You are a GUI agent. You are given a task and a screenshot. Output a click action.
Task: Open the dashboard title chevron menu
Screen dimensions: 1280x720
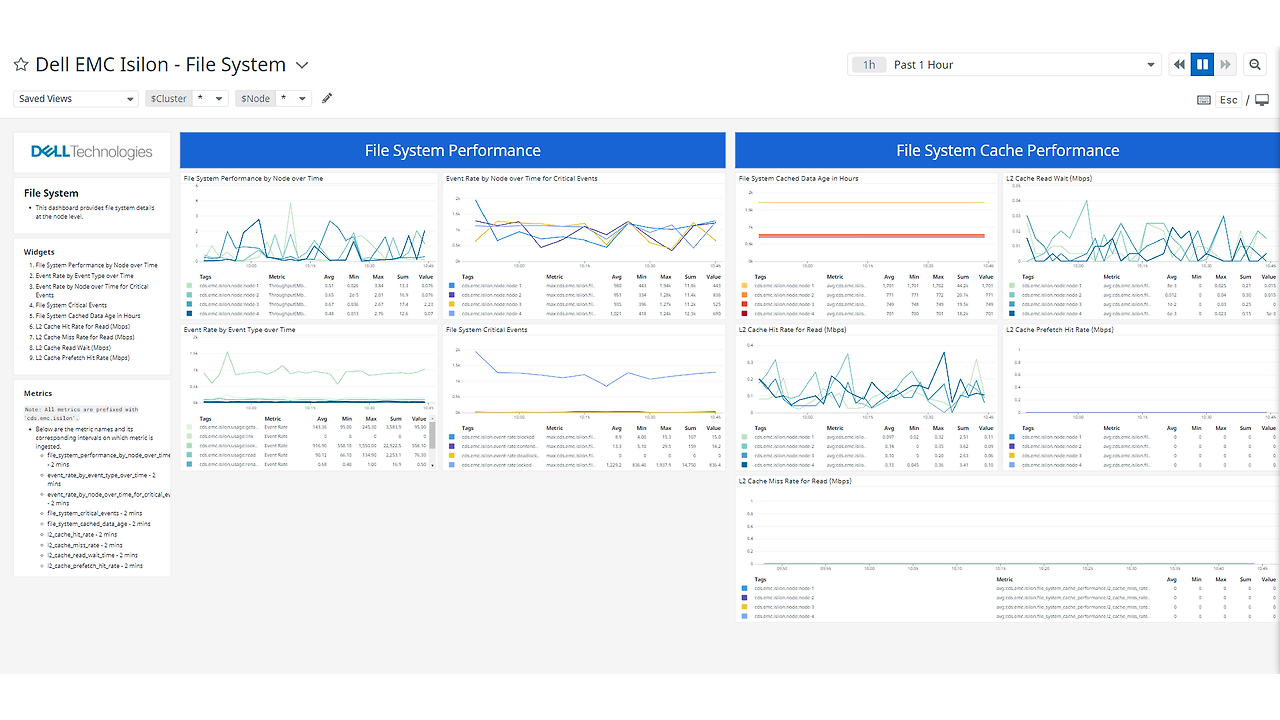302,65
